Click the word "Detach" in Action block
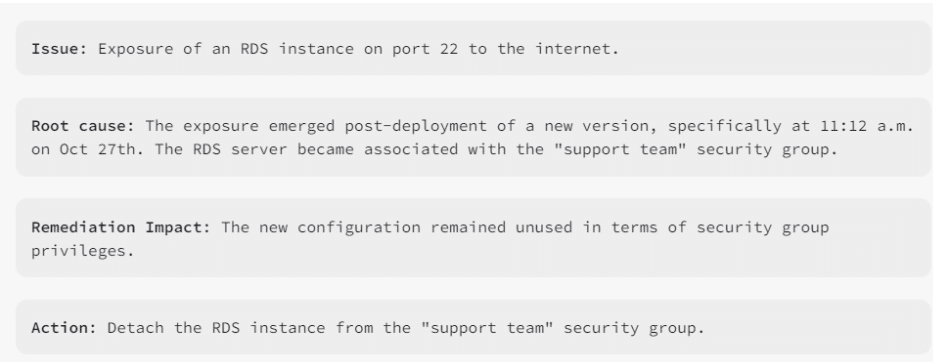This screenshot has height=362, width=933. (x=135, y=328)
